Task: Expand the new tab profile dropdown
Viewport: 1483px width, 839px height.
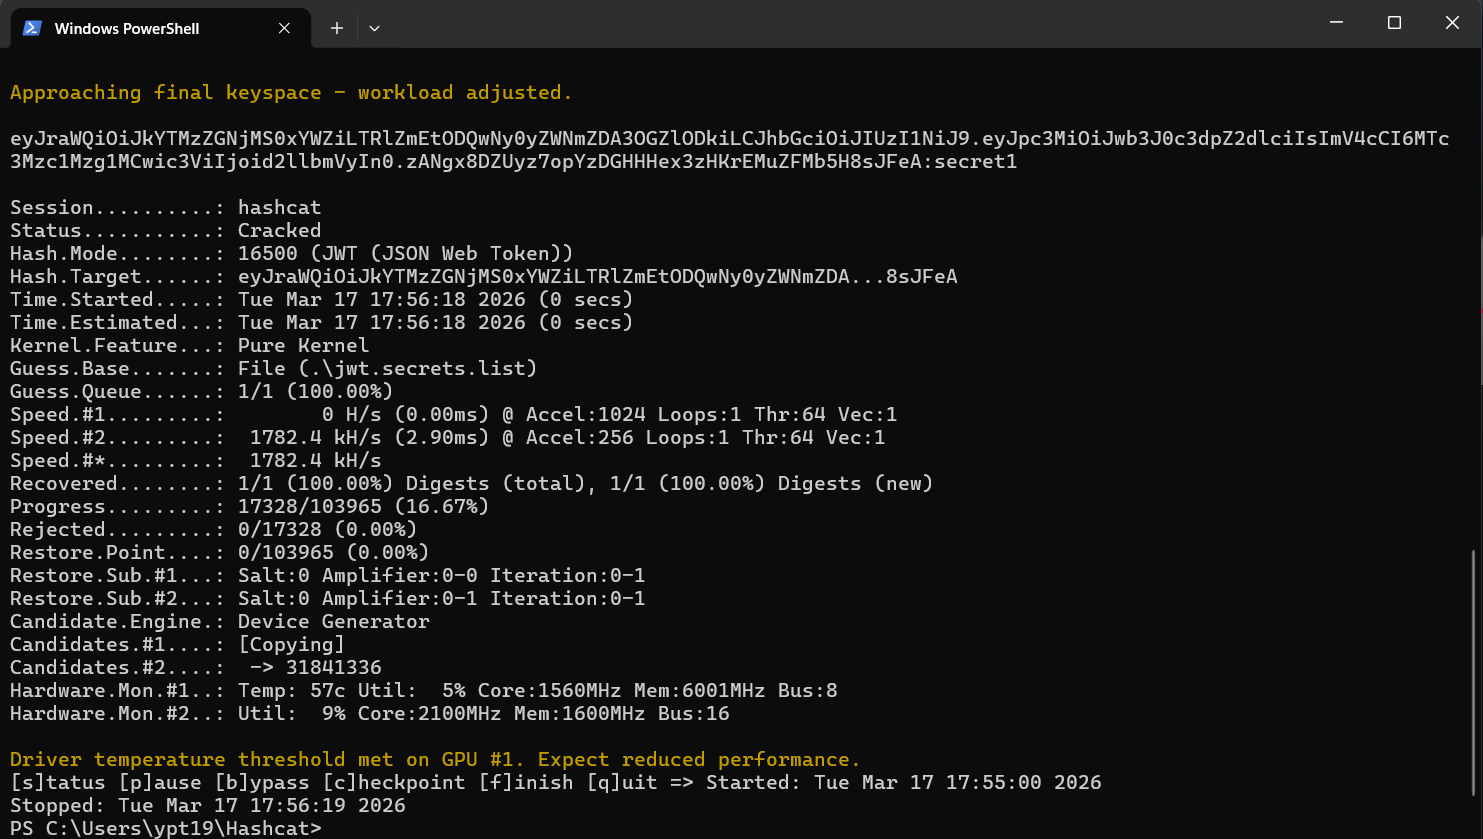Action: (374, 28)
